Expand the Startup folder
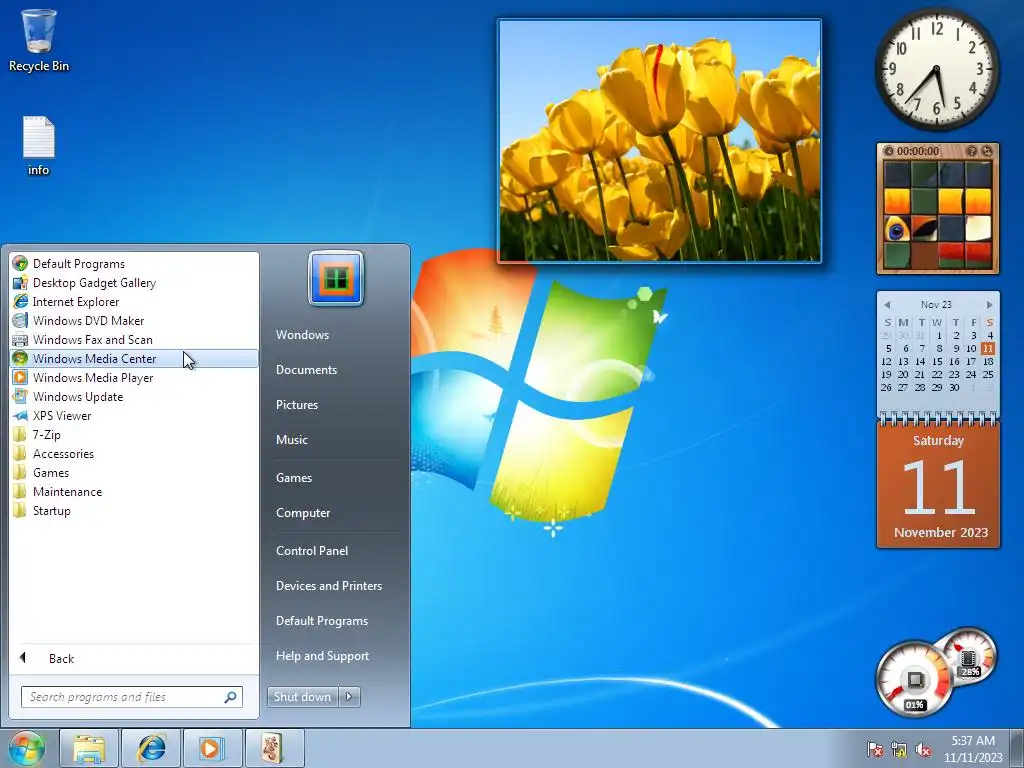1024x768 pixels. (x=134, y=510)
